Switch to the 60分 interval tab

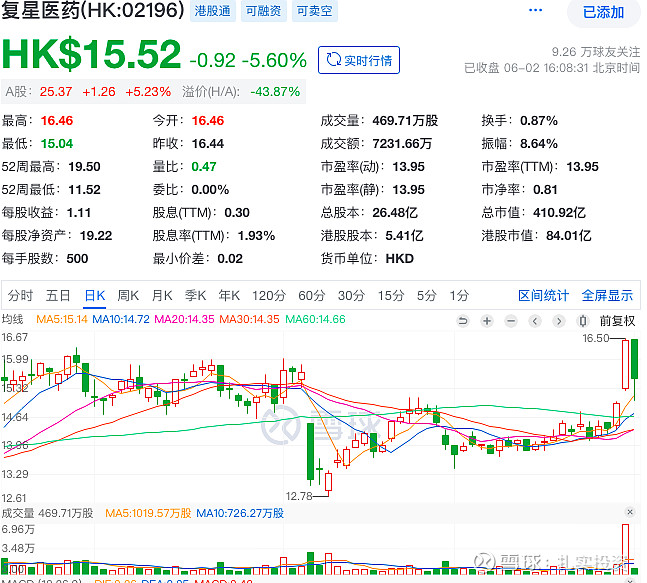(x=311, y=295)
